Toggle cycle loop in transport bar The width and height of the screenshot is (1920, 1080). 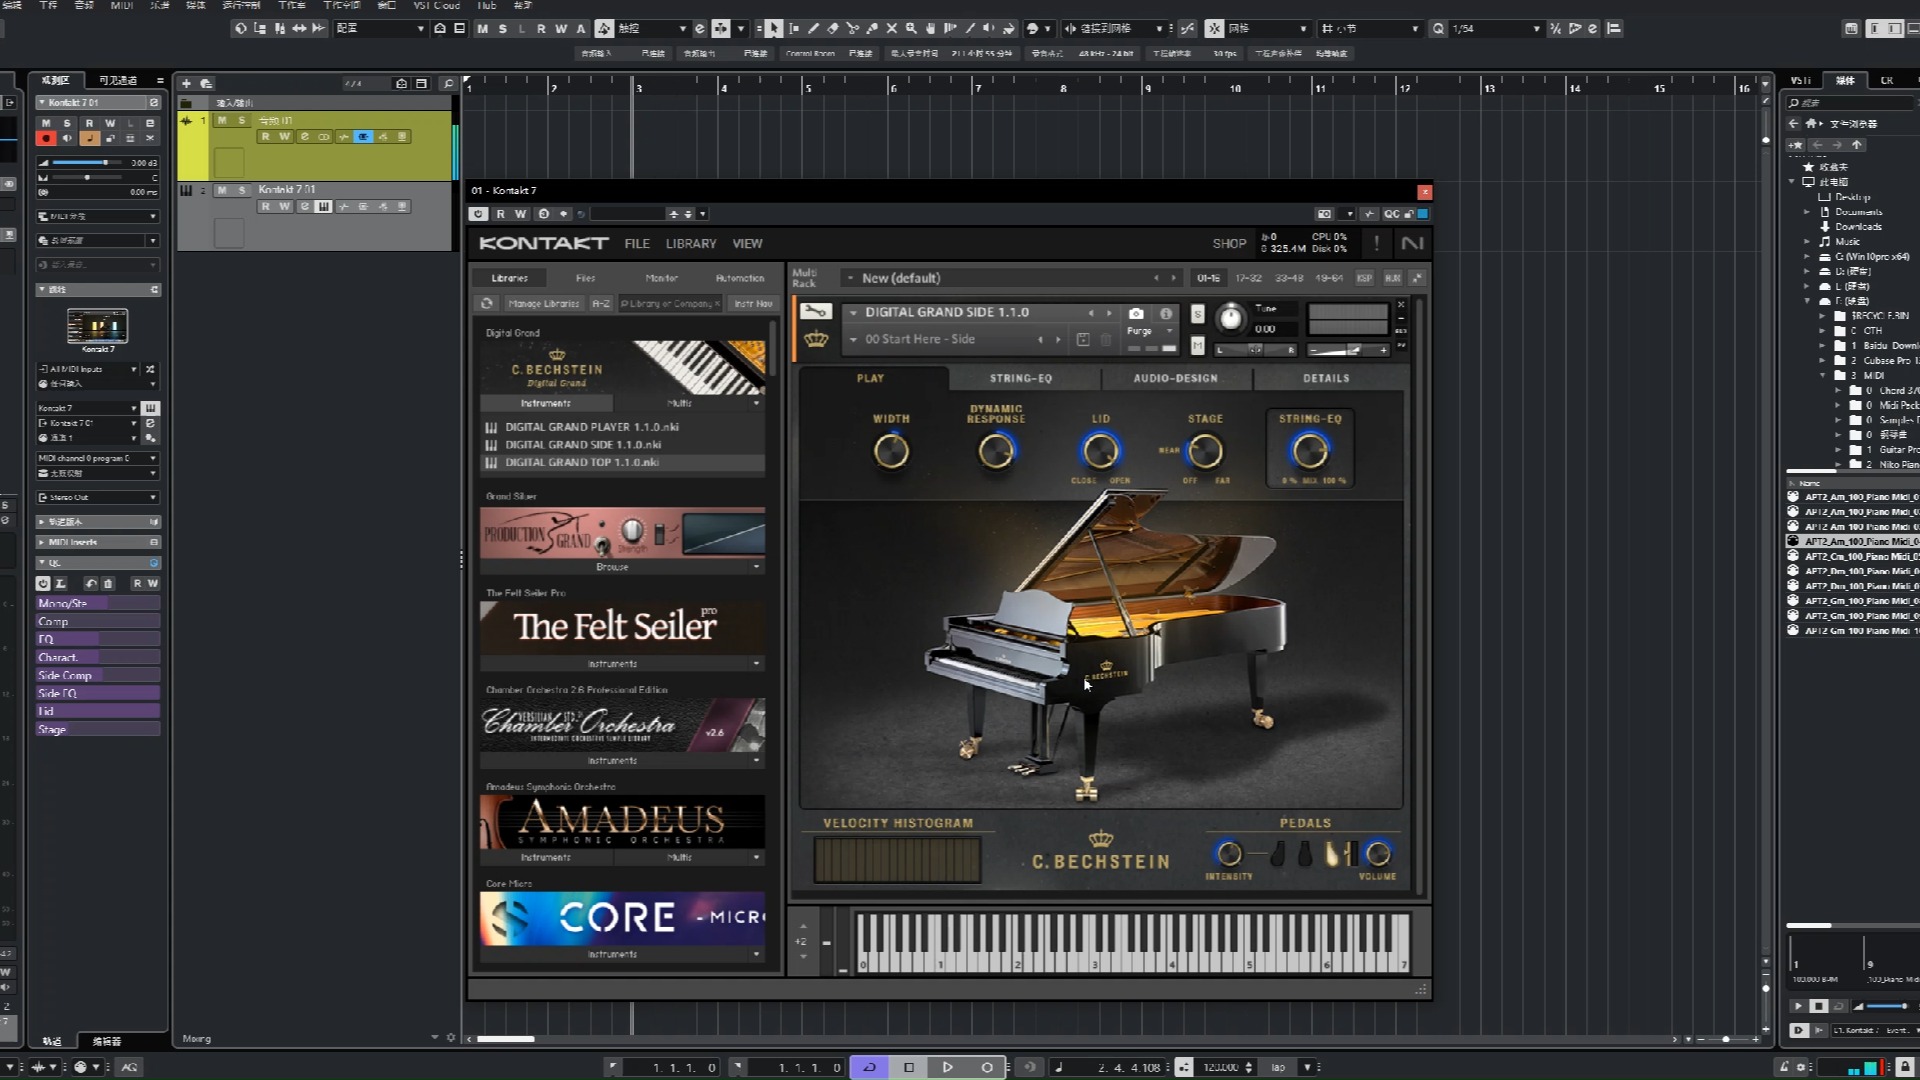[869, 1067]
